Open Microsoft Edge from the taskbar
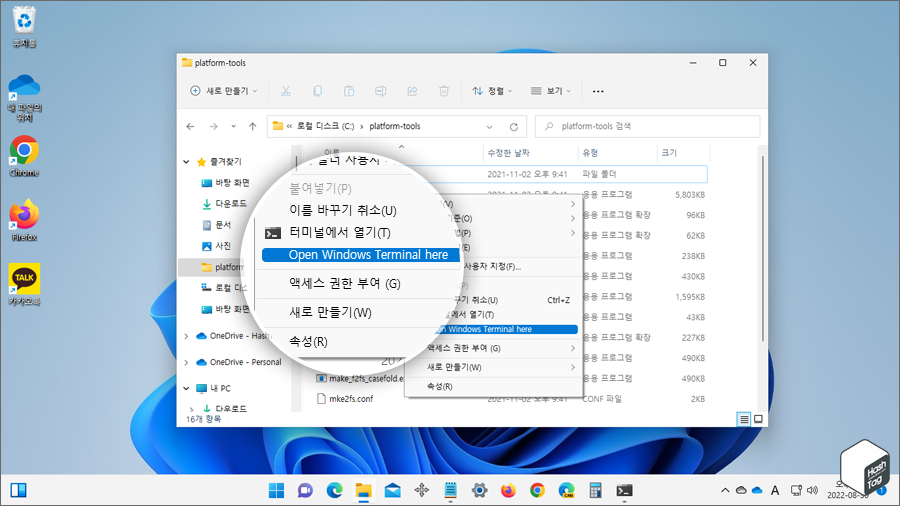Image resolution: width=900 pixels, height=506 pixels. pyautogui.click(x=335, y=491)
